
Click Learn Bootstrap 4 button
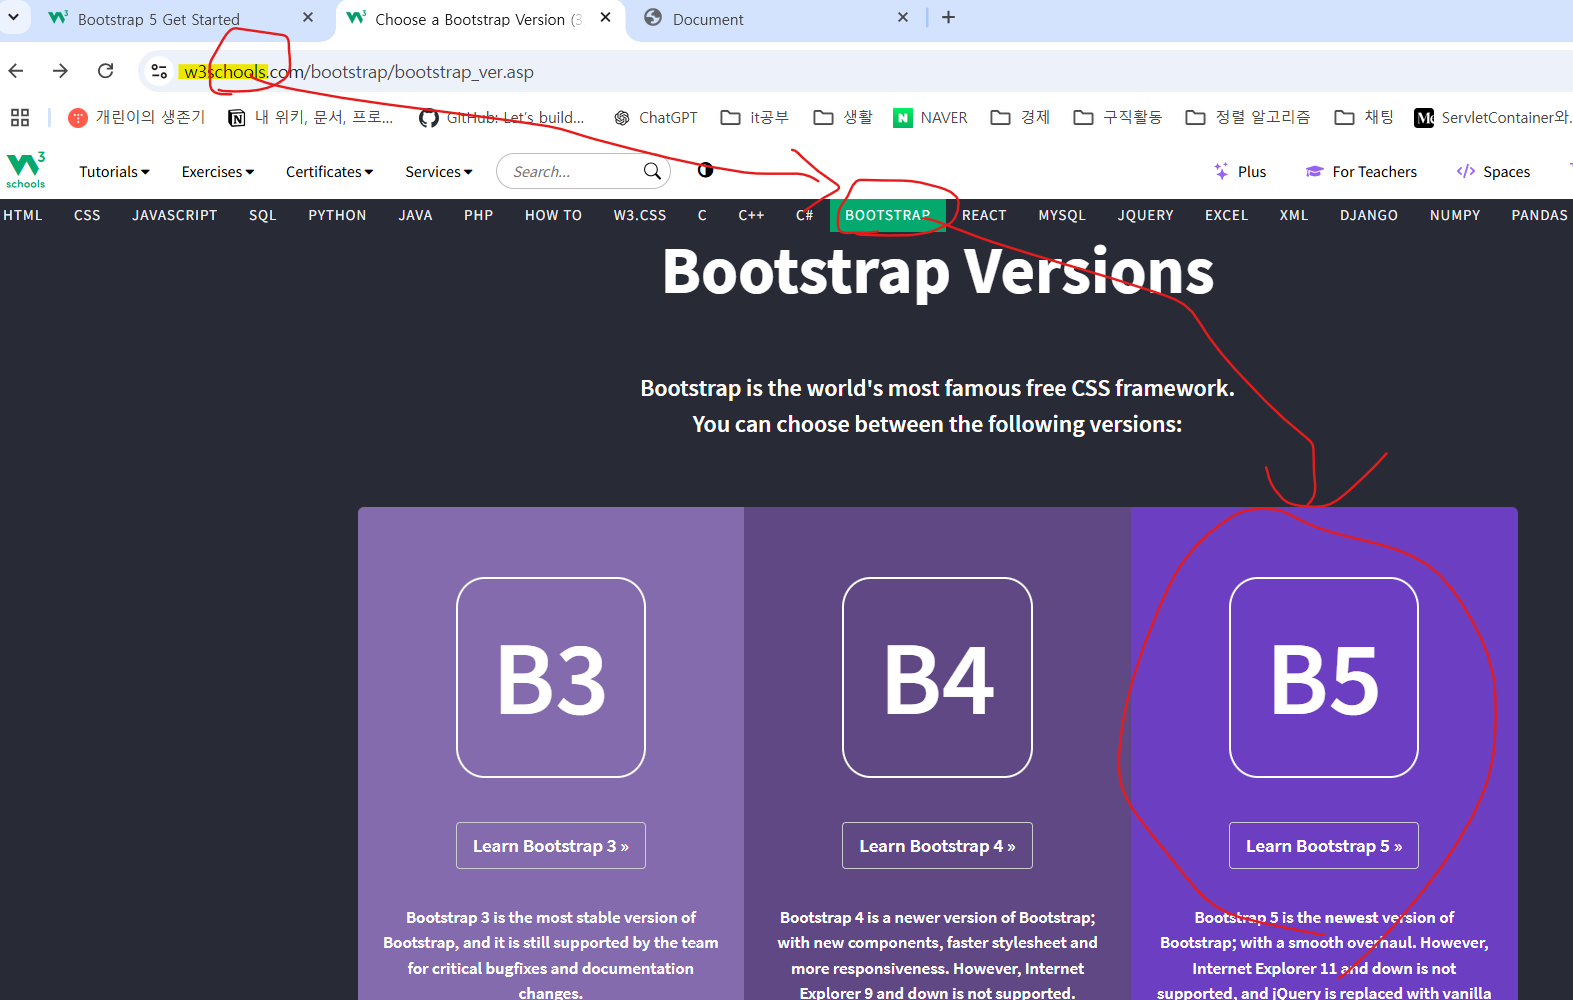tap(937, 846)
